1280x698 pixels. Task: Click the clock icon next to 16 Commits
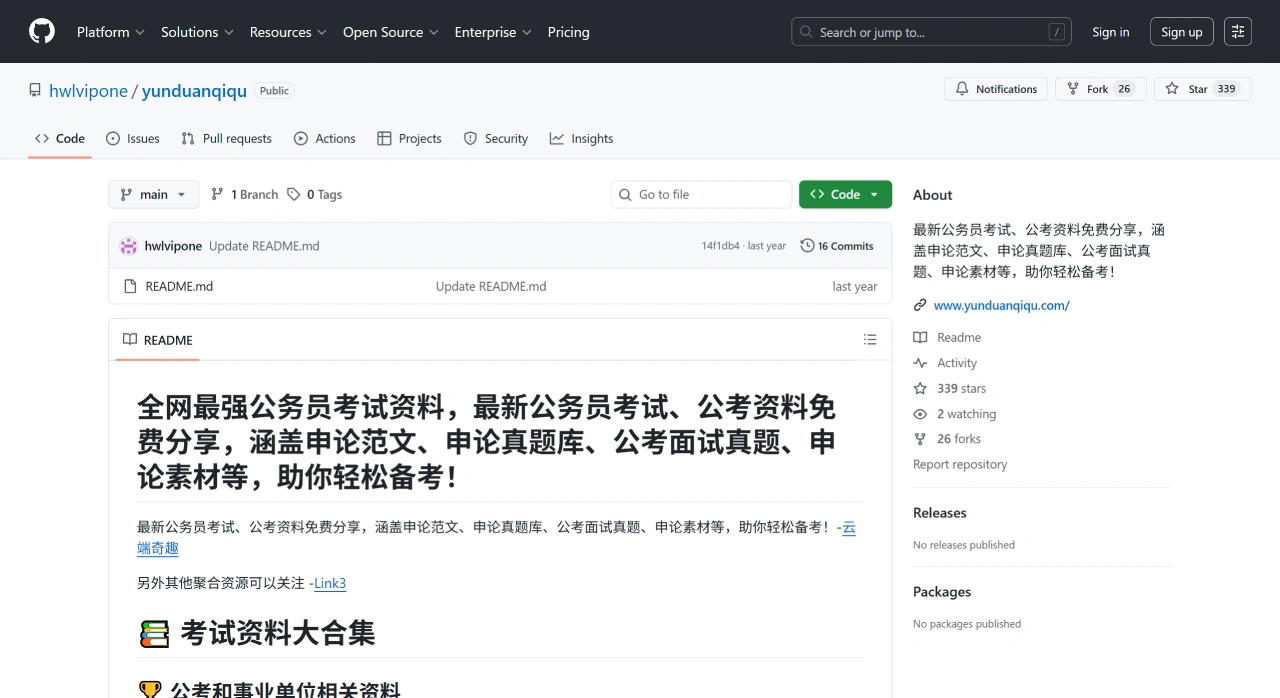[x=806, y=245]
